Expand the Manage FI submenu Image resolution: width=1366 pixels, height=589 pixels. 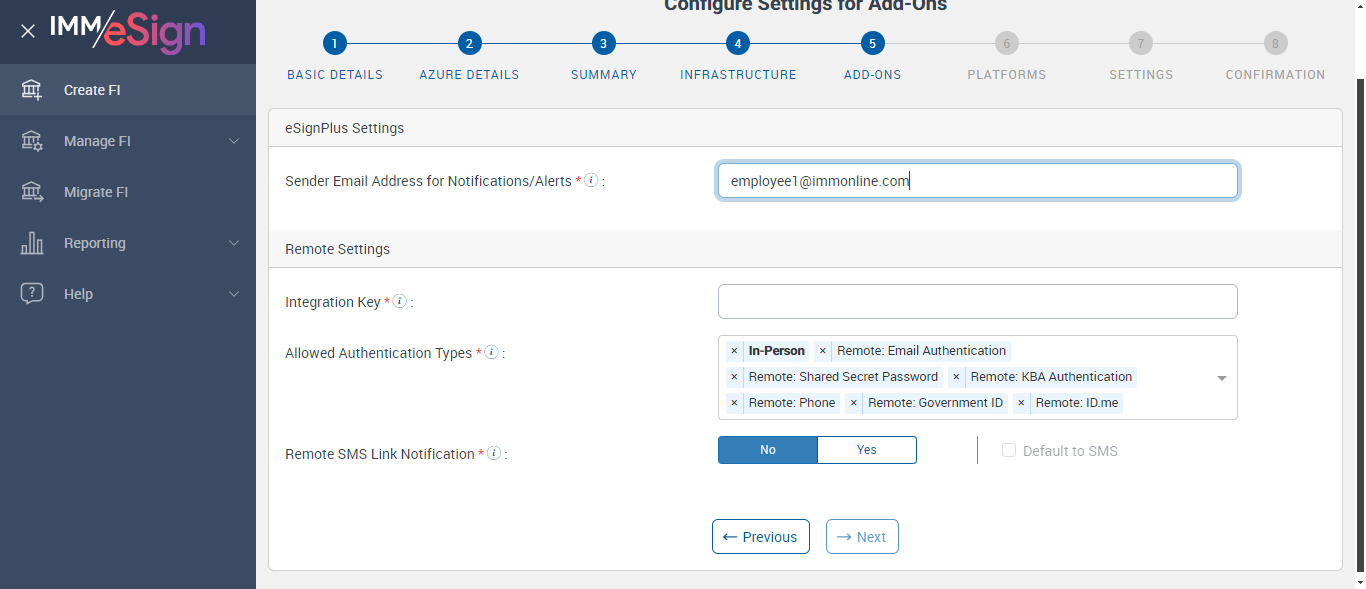coord(234,141)
